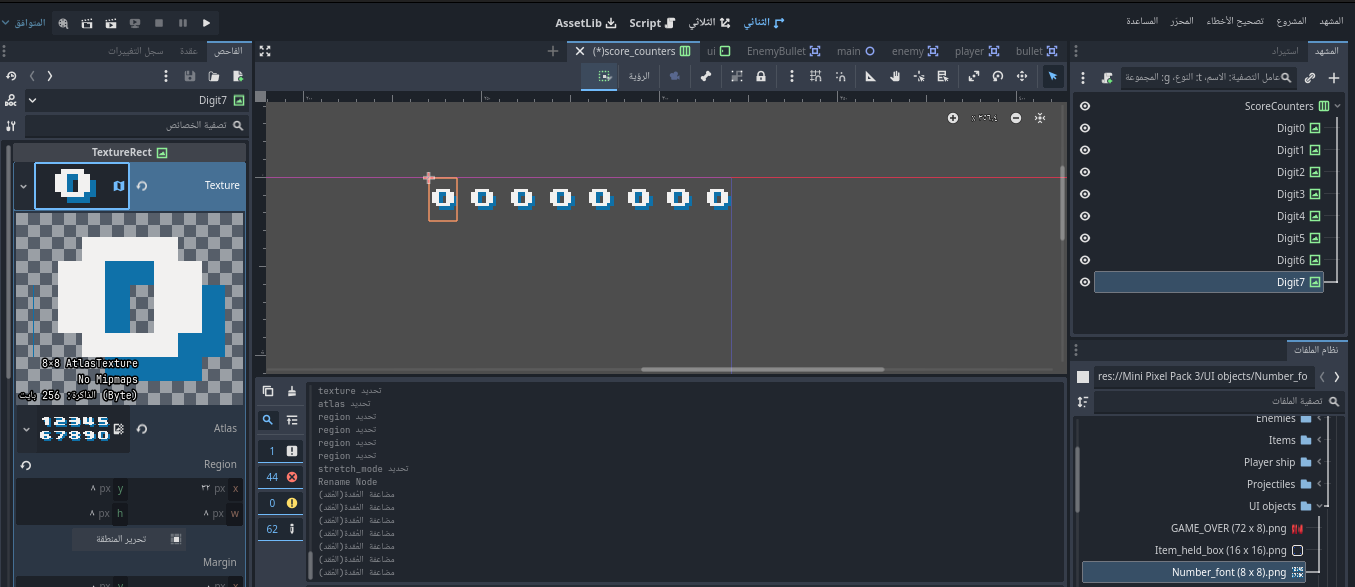Toggle the error messages filter showing 44
The height and width of the screenshot is (587, 1355).
[x=280, y=477]
